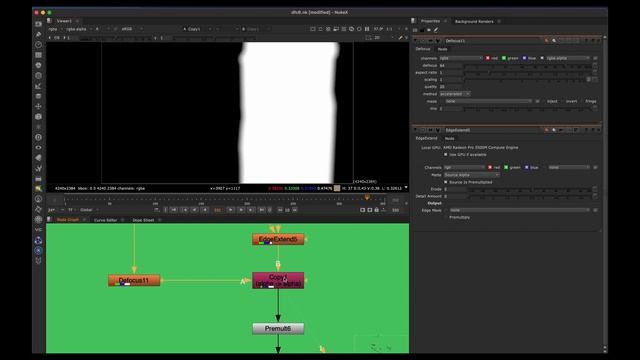Toggle the blue channel checkbox in Defocus11

pos(524,58)
